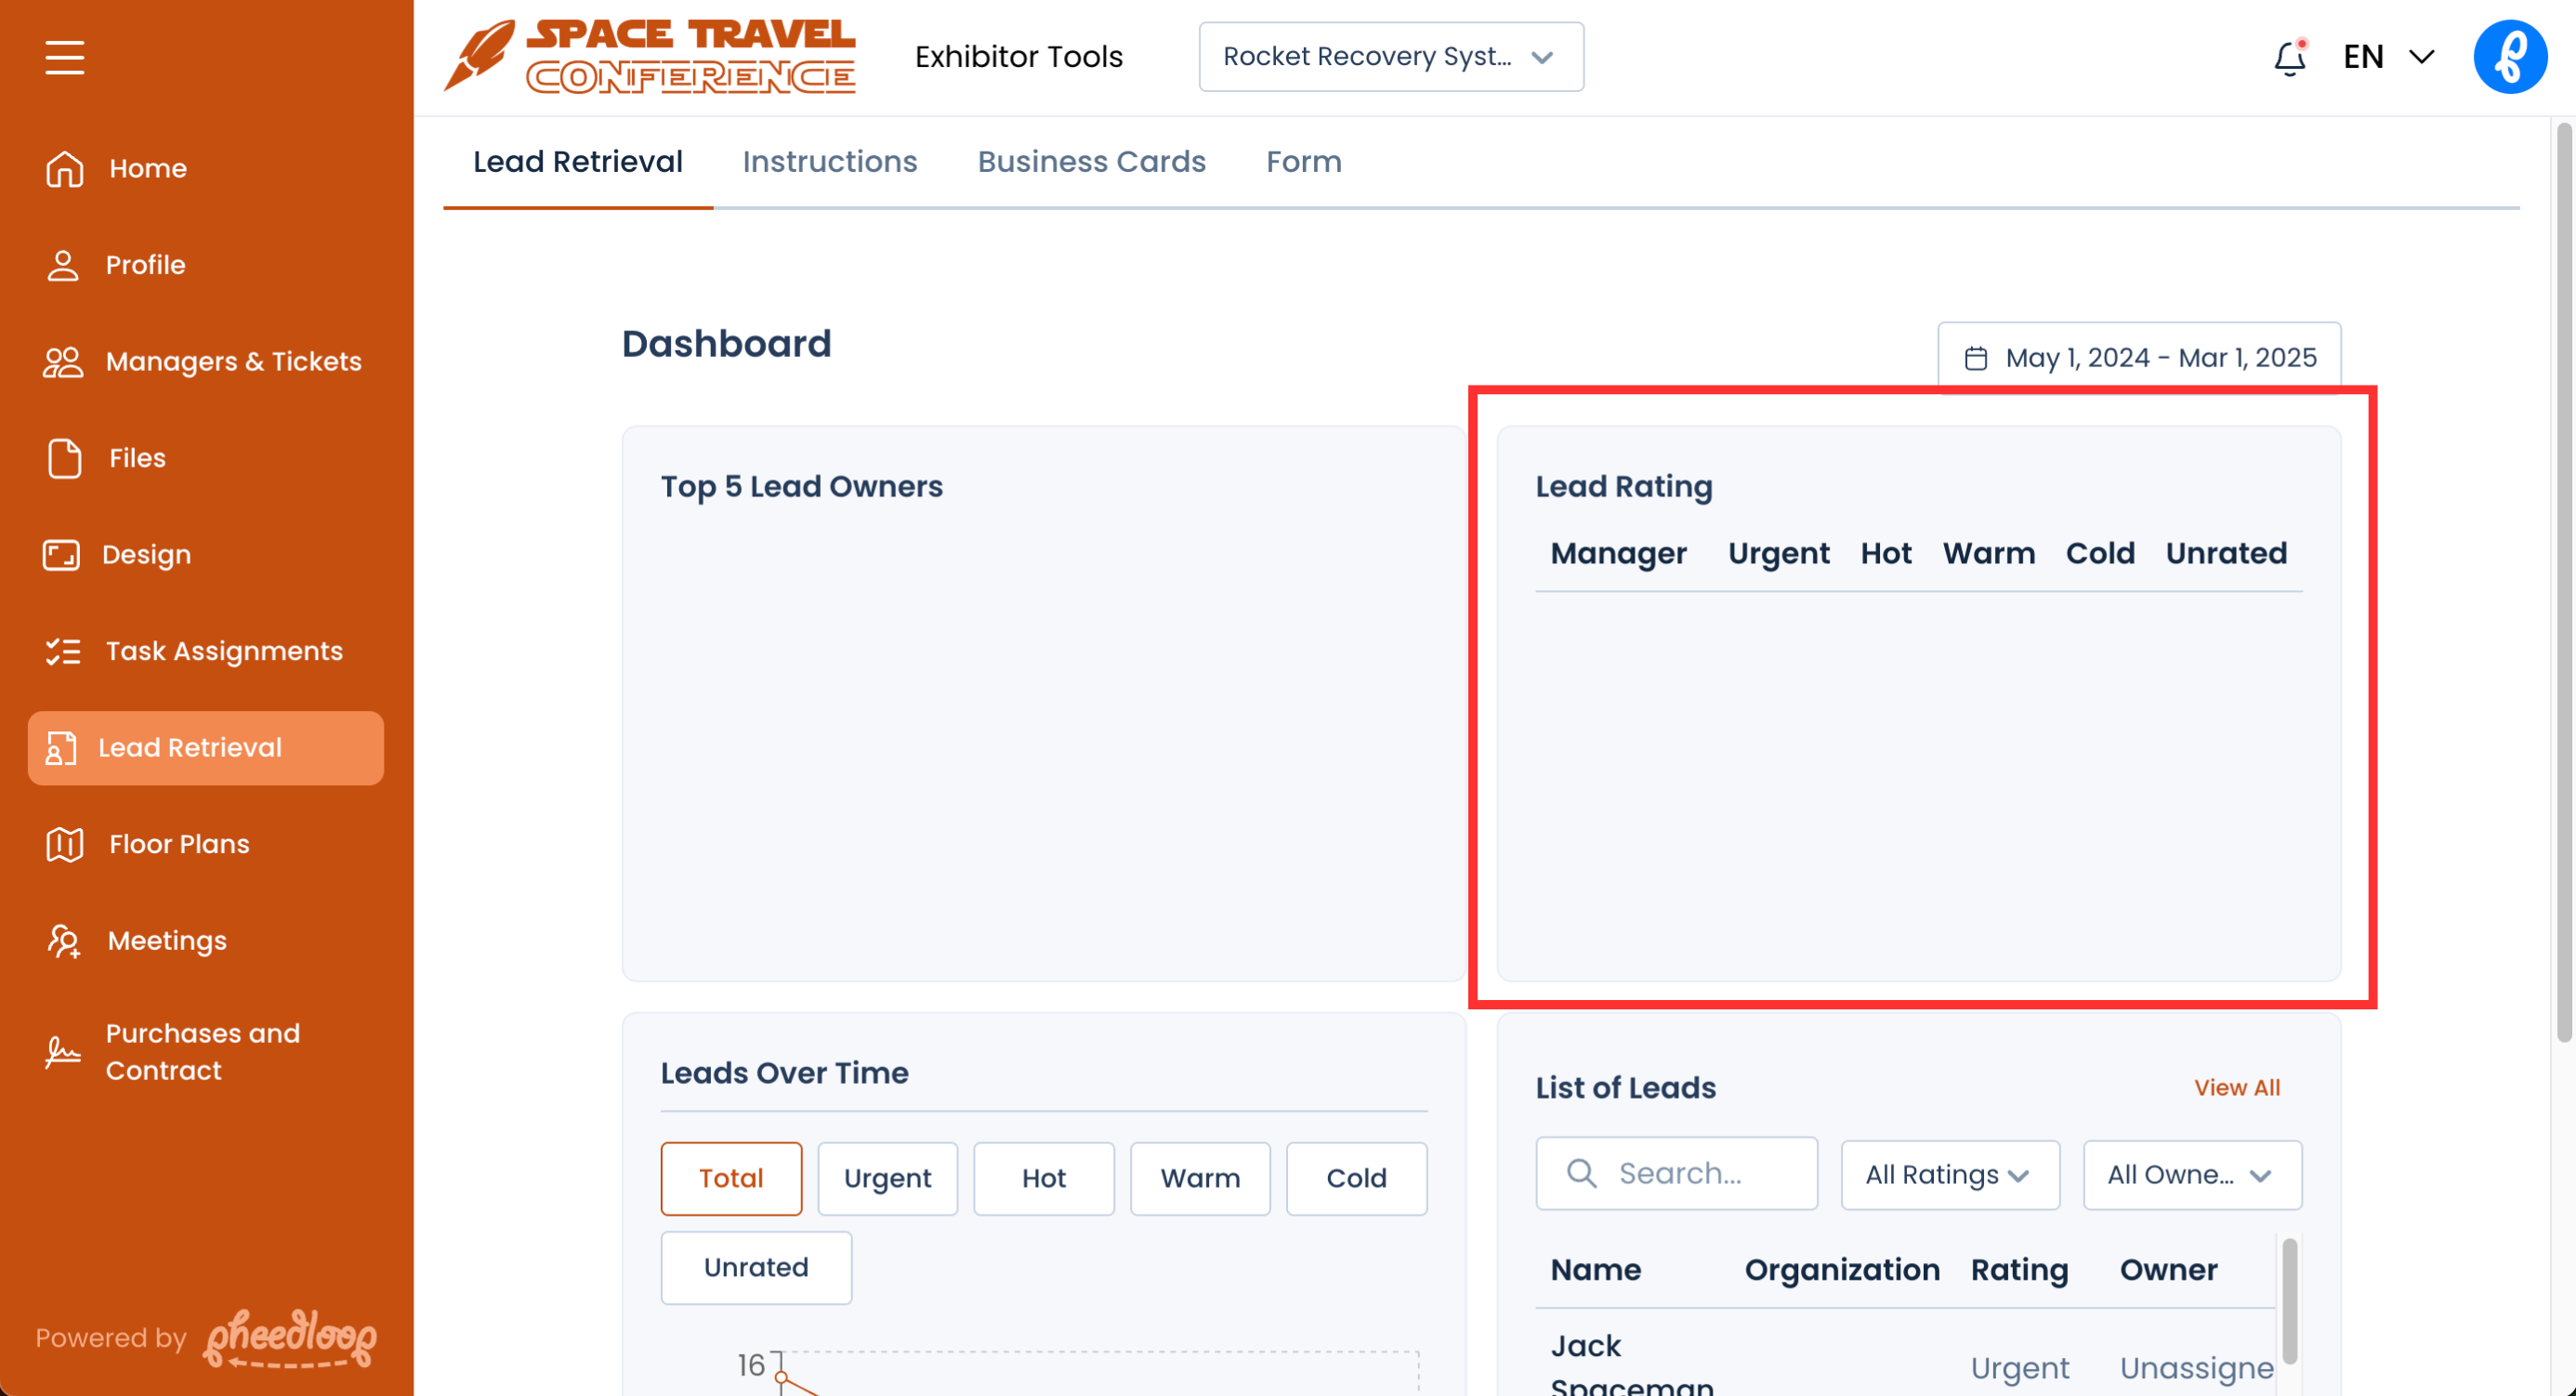Image resolution: width=2576 pixels, height=1396 pixels.
Task: Open the Form tab
Action: click(1304, 162)
